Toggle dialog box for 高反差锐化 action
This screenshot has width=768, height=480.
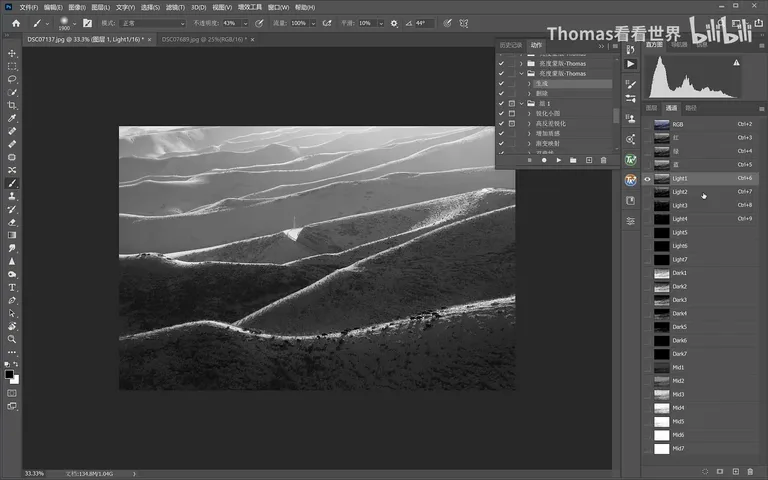click(x=512, y=123)
